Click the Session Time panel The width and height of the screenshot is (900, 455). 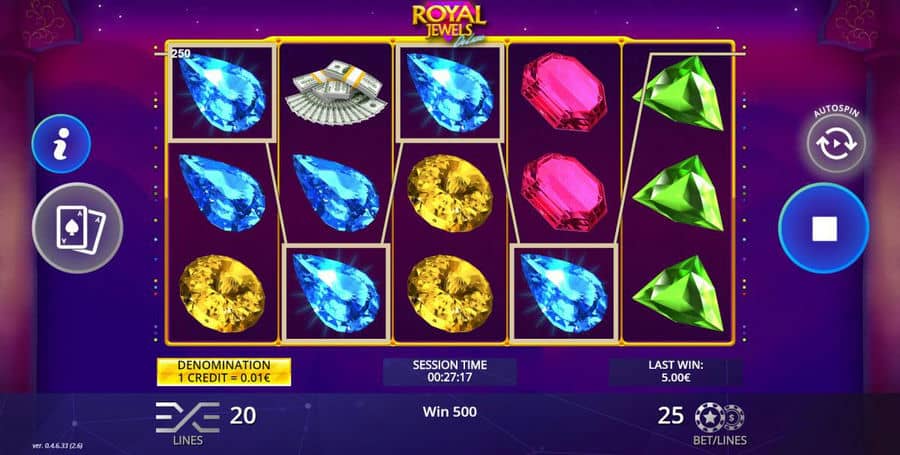tap(450, 371)
